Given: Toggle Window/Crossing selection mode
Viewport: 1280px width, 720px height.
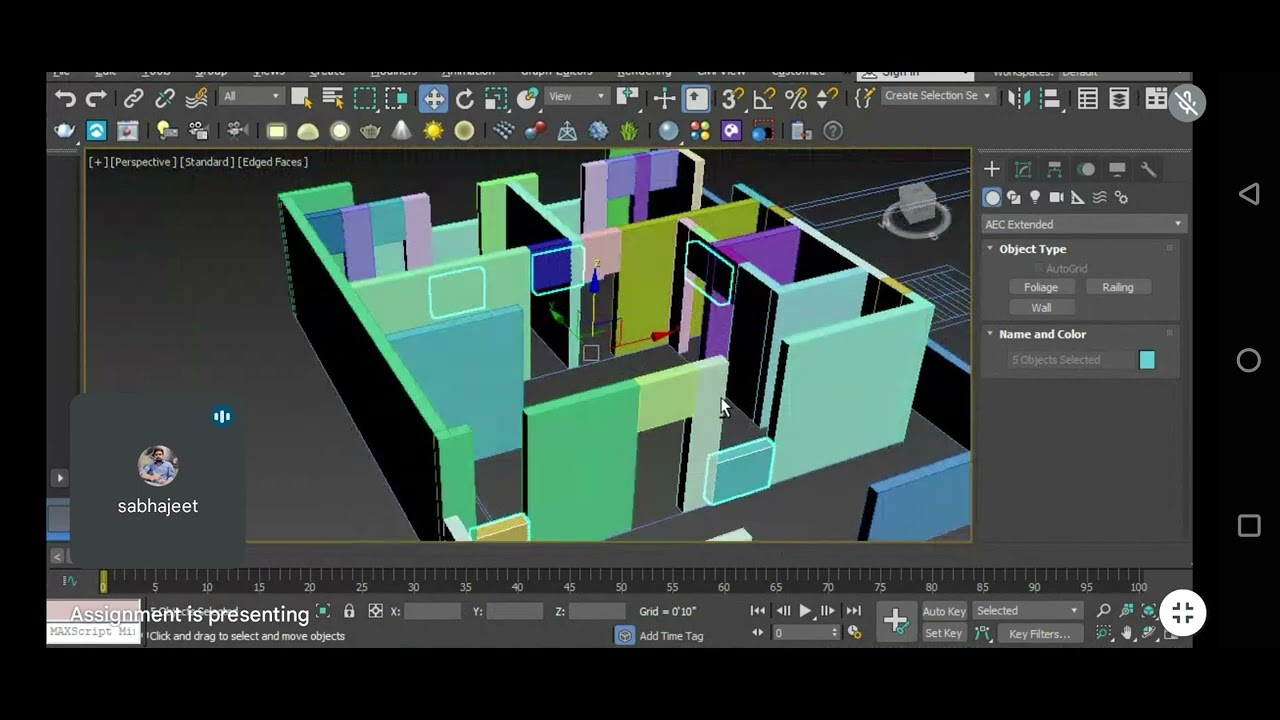Looking at the screenshot, I should click(x=397, y=98).
